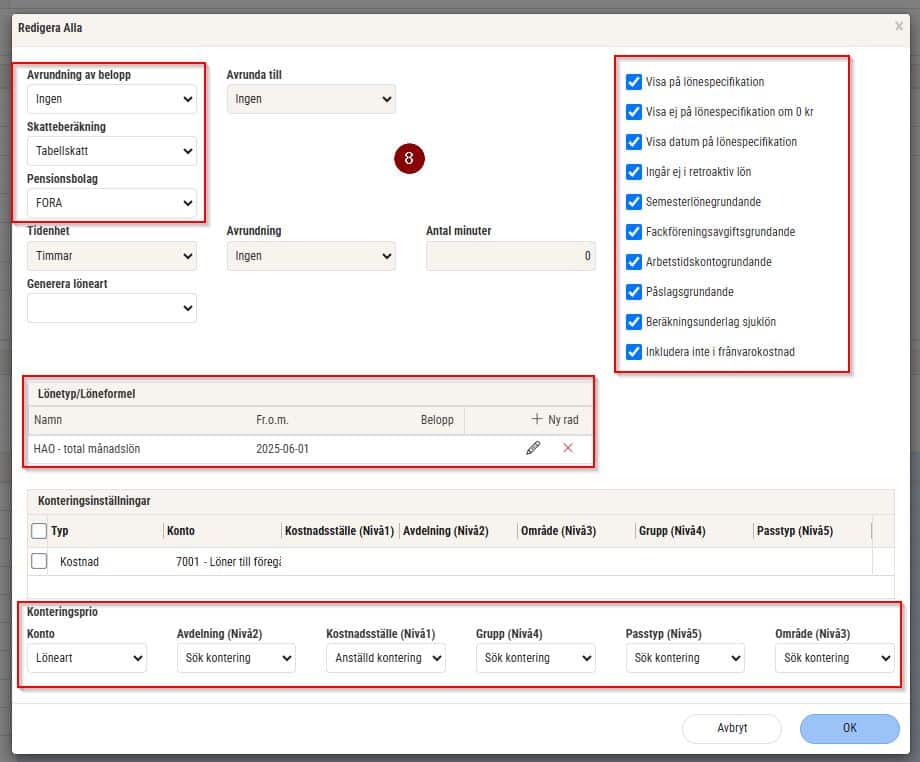Open Konto dropdown showing Löneart
Image resolution: width=920 pixels, height=762 pixels.
(x=87, y=658)
